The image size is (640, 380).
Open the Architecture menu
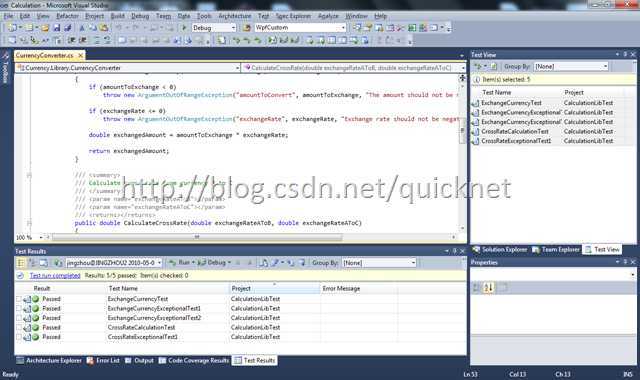[235, 16]
